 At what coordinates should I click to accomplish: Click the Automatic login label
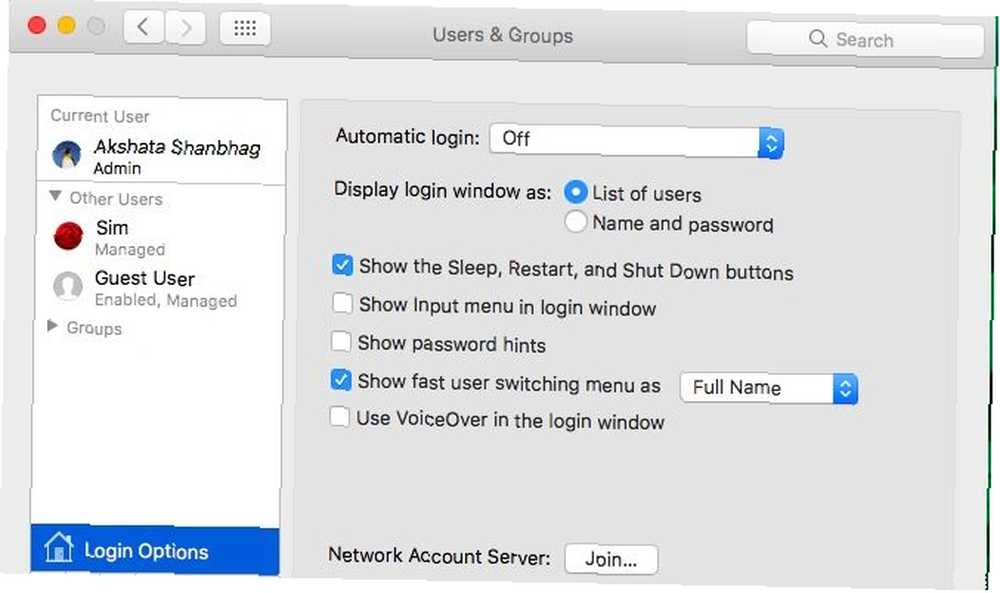408,136
